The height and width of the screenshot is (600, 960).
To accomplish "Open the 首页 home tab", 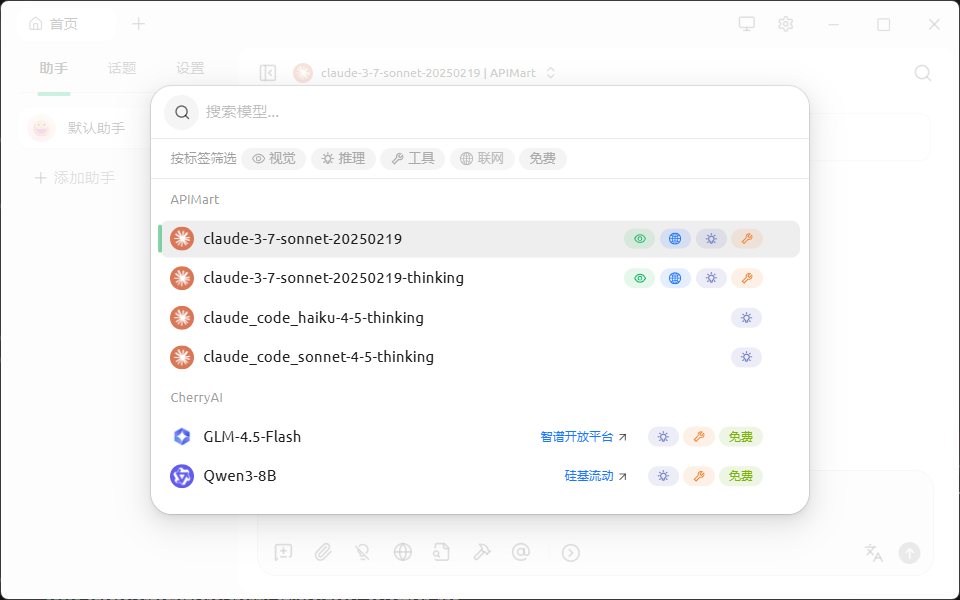I will (66, 24).
